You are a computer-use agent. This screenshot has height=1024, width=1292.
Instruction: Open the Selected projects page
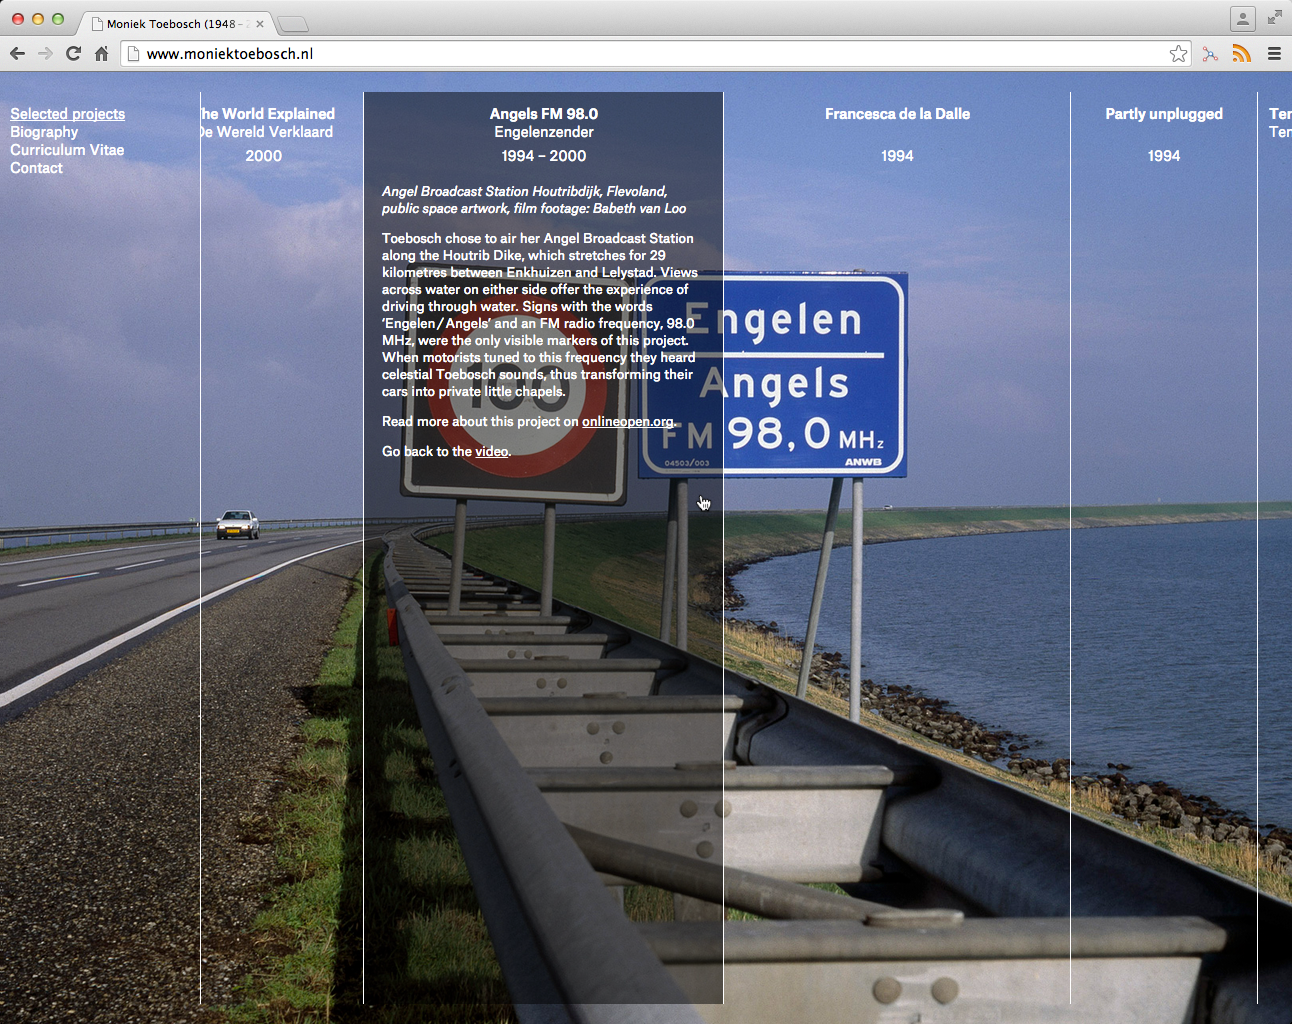67,114
